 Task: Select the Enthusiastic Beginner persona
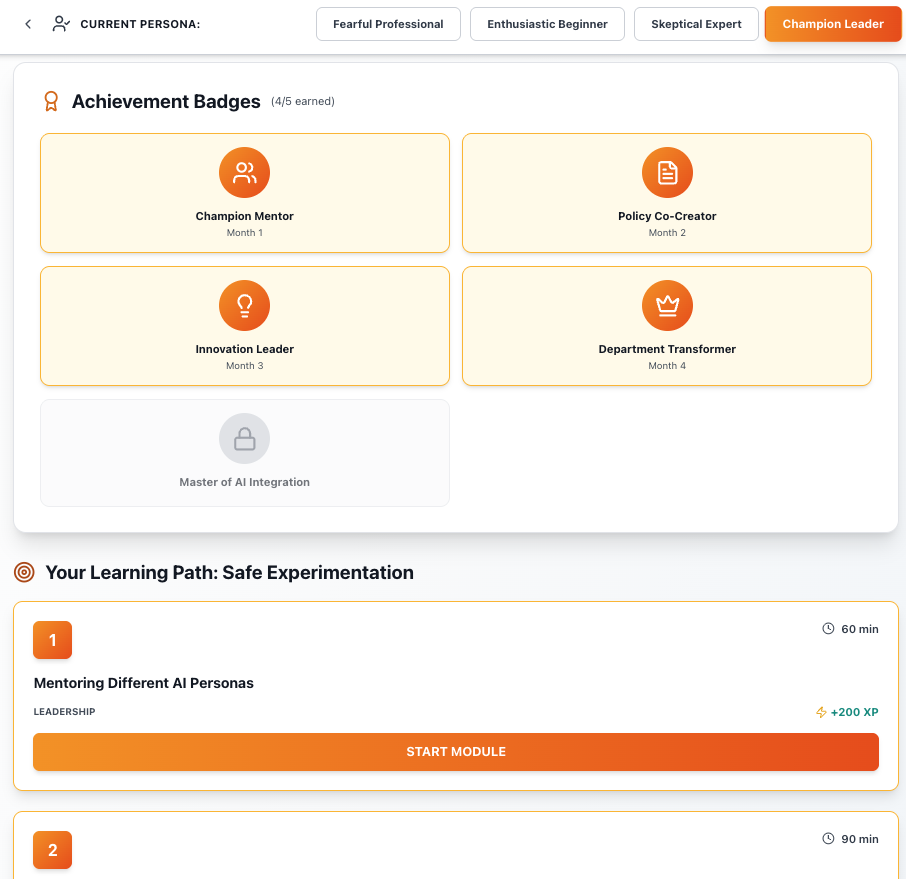coord(547,24)
